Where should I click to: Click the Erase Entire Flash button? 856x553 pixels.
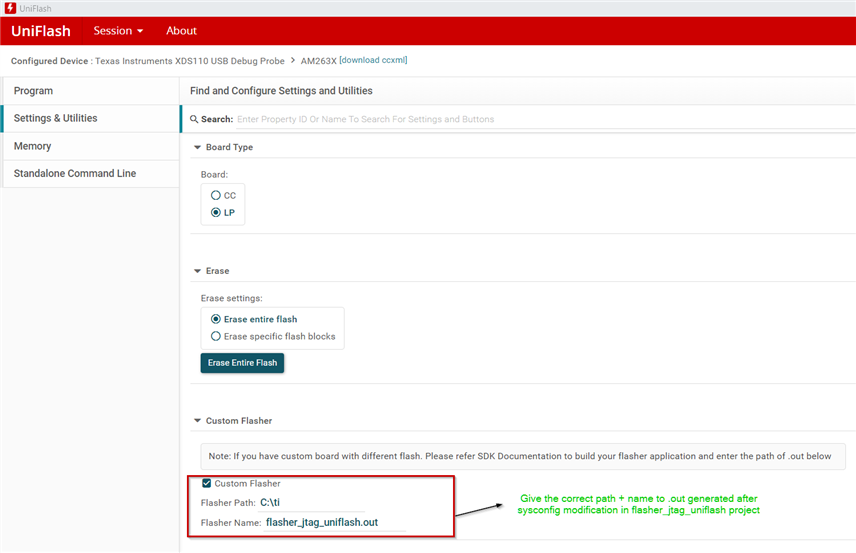tap(242, 363)
